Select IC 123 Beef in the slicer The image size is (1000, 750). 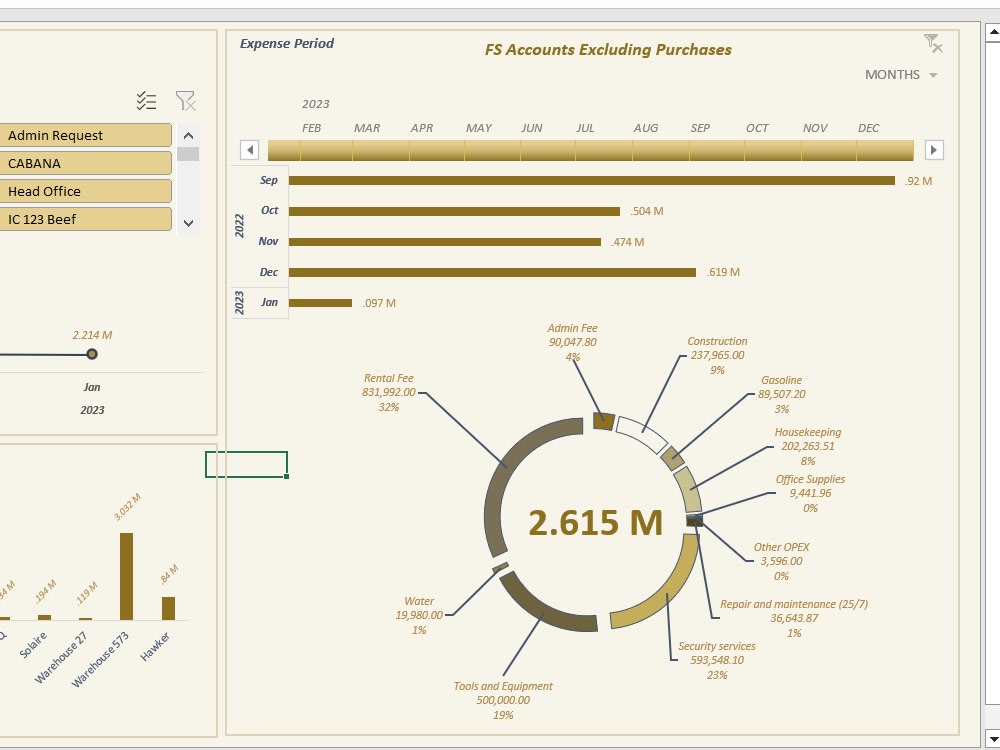point(86,219)
